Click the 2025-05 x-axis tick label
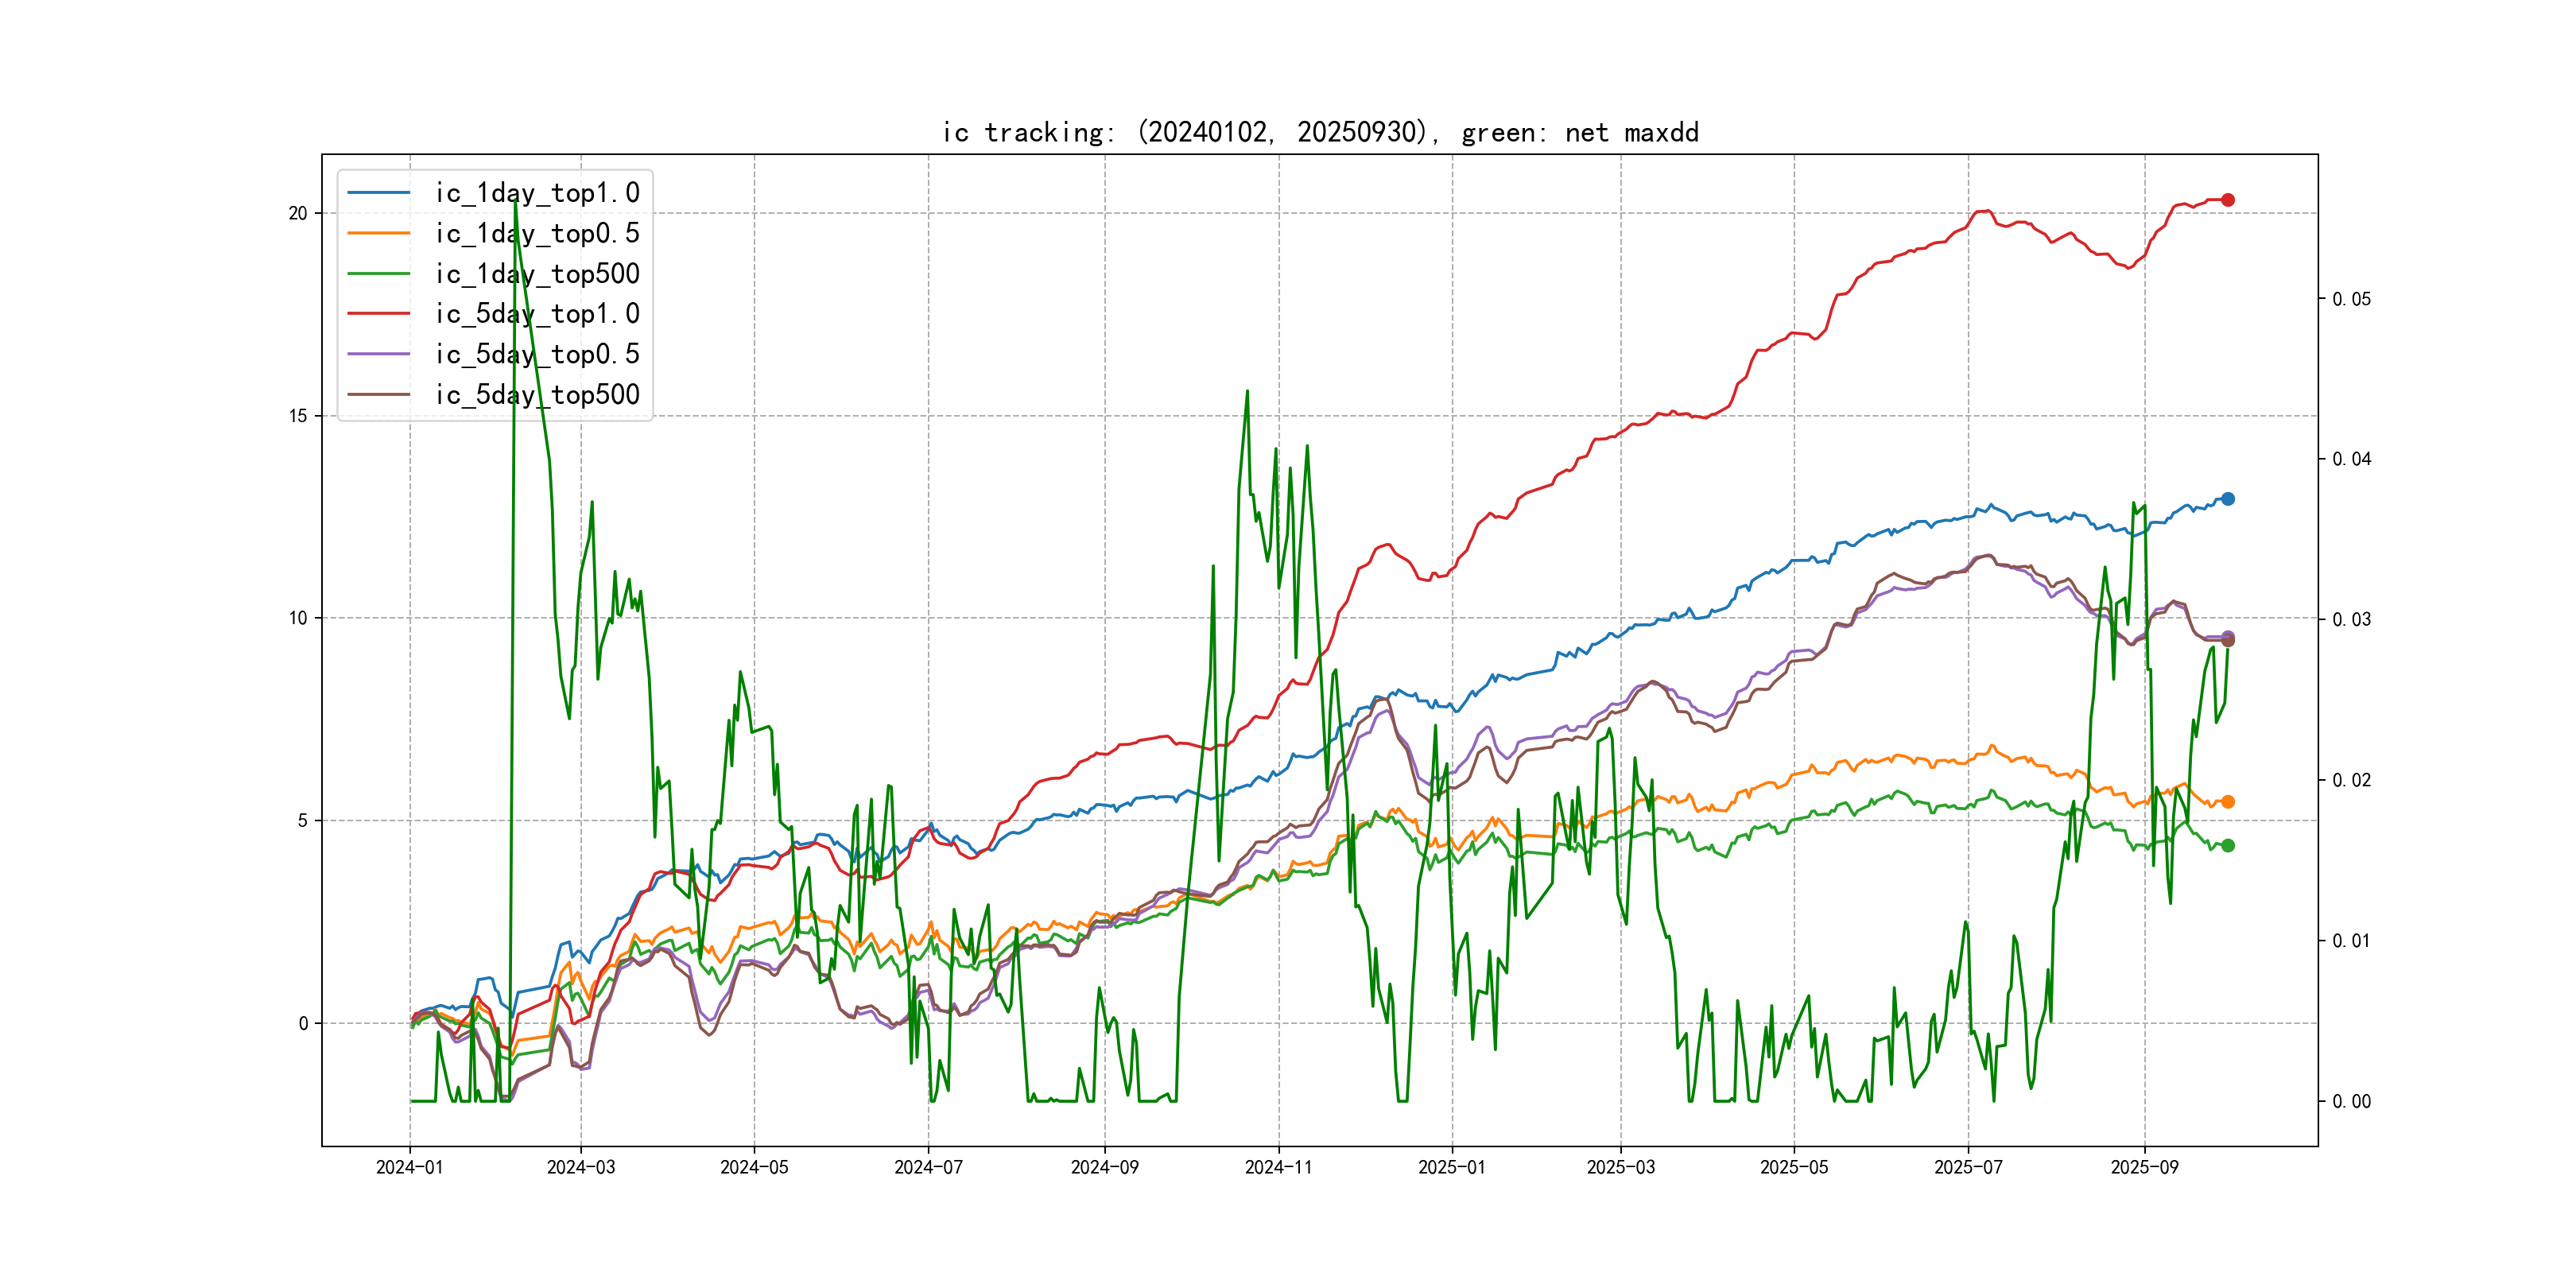Viewport: 2576px width, 1288px height. [x=1794, y=1167]
